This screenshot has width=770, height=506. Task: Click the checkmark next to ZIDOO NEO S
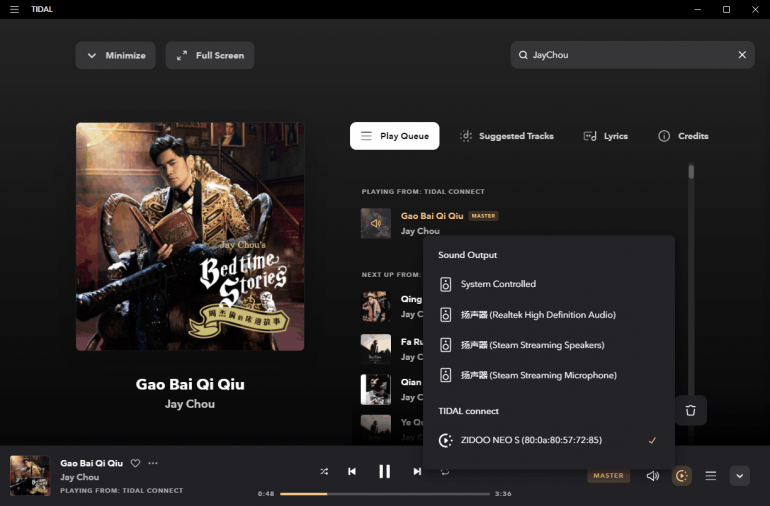(x=652, y=440)
